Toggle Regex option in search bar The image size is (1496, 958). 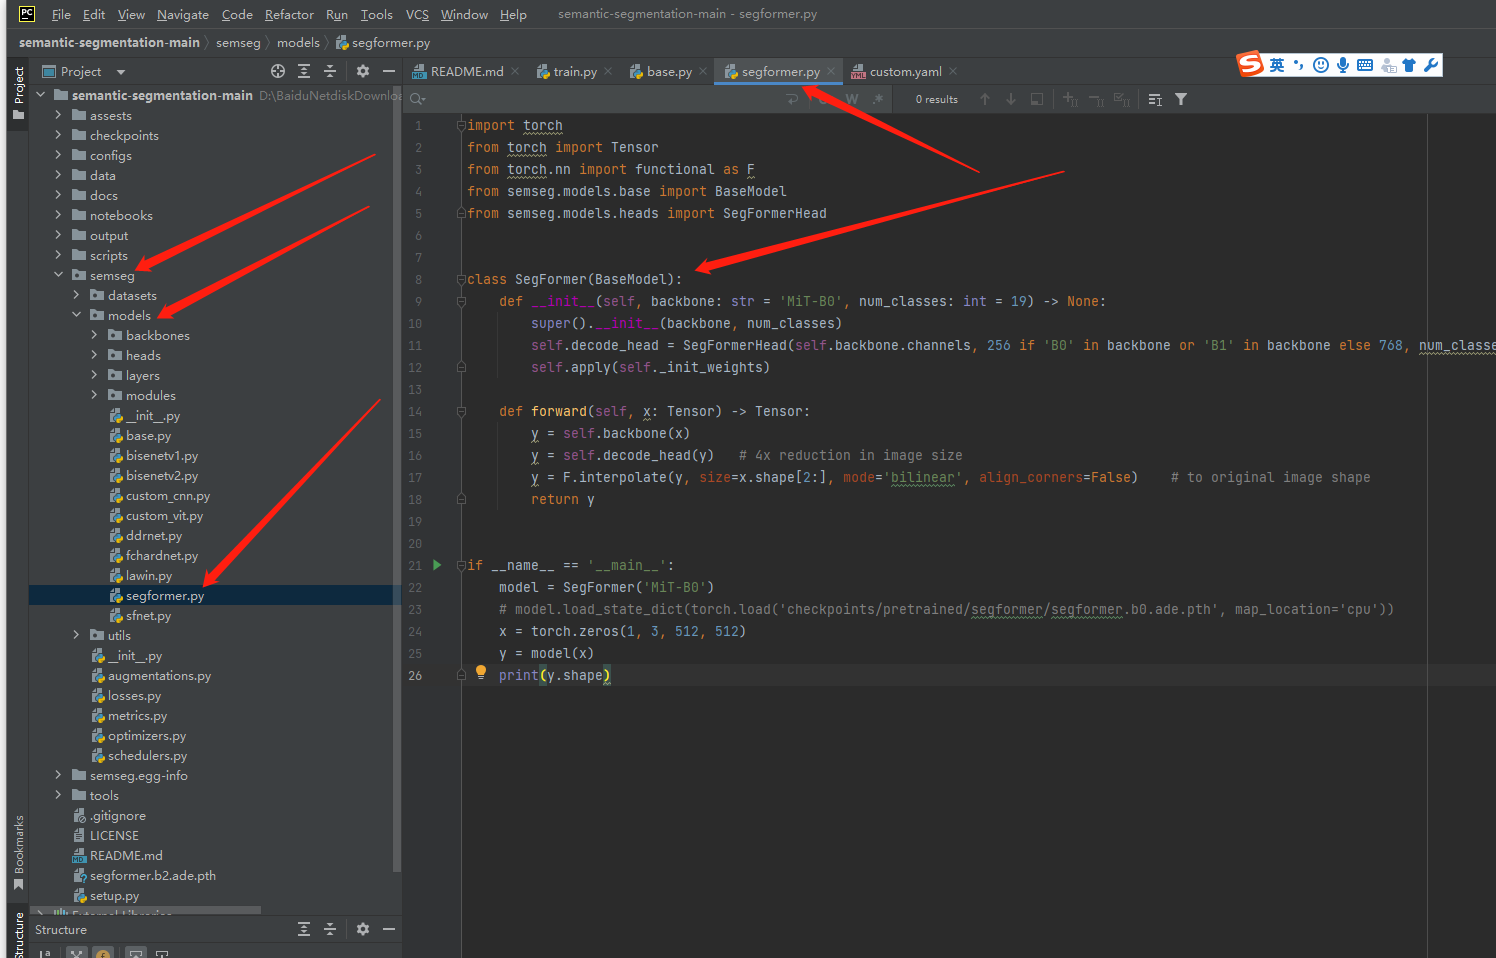(878, 99)
